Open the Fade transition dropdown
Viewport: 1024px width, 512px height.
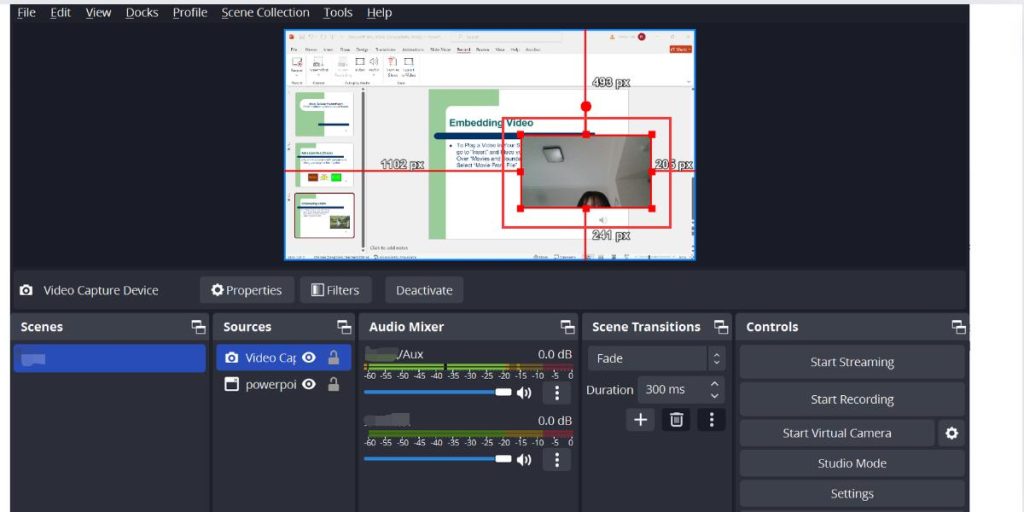click(x=656, y=359)
